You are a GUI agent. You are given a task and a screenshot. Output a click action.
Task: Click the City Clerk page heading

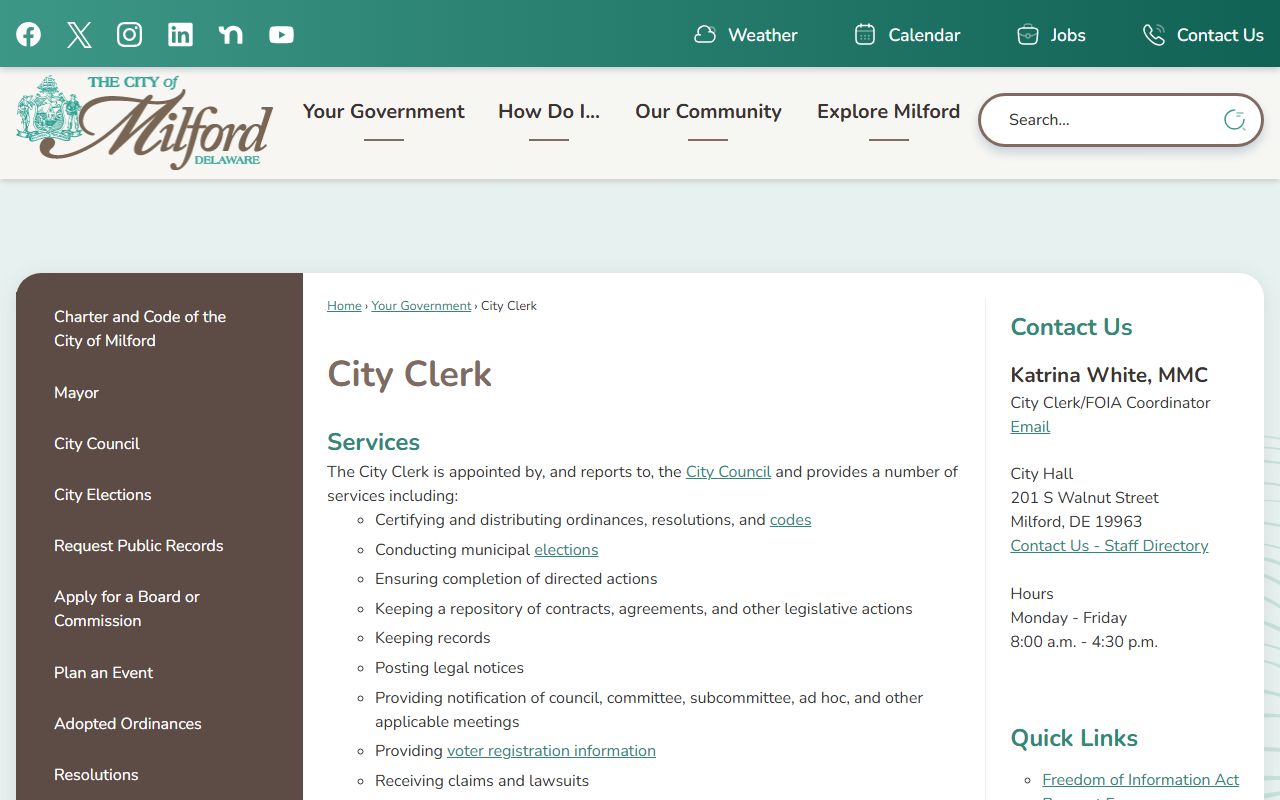pos(409,374)
